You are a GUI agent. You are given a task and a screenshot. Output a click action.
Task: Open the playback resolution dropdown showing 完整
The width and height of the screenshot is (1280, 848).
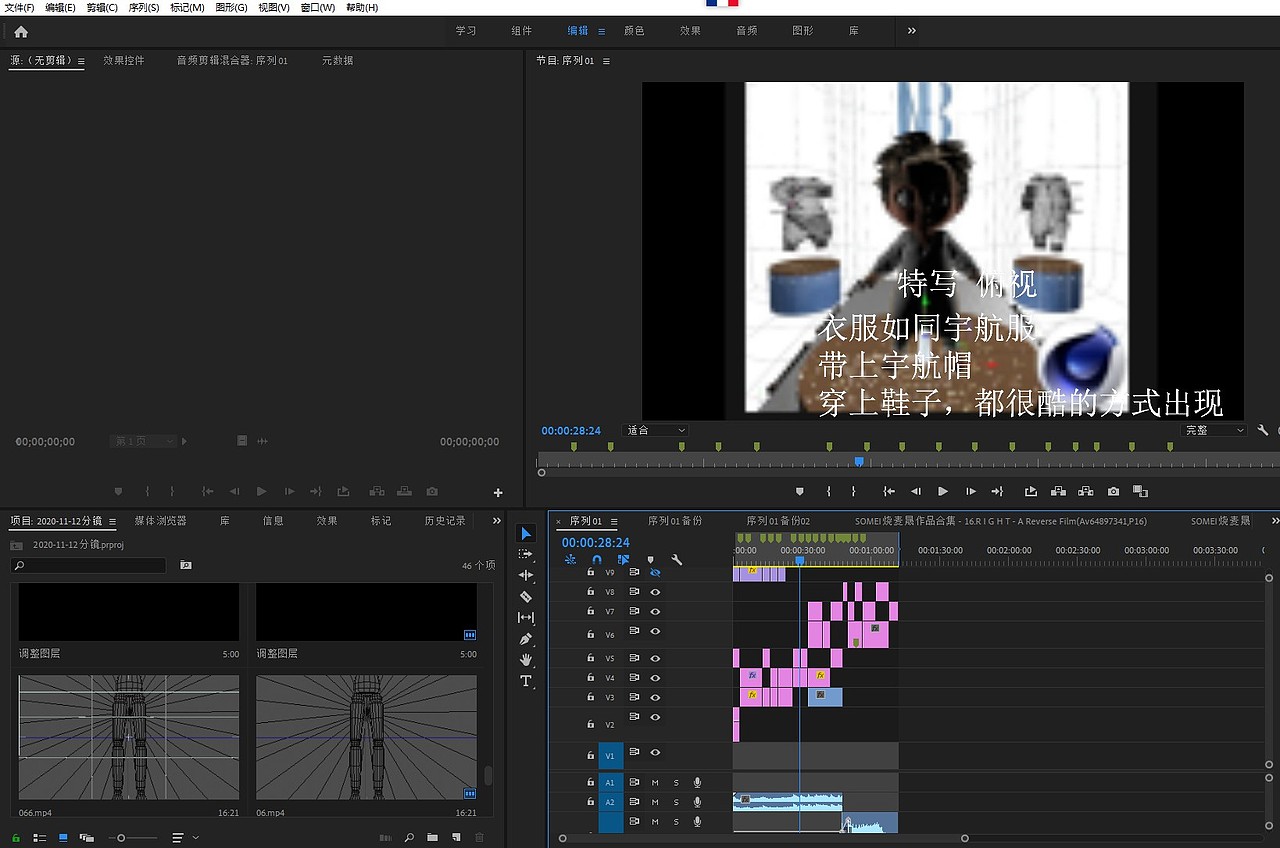pyautogui.click(x=1214, y=430)
